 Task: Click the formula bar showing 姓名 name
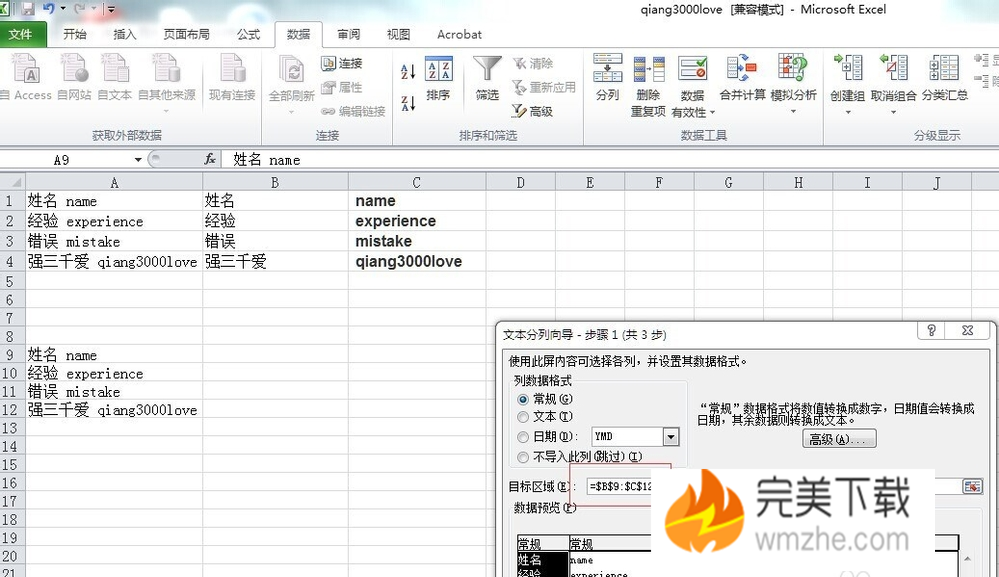tap(612, 159)
